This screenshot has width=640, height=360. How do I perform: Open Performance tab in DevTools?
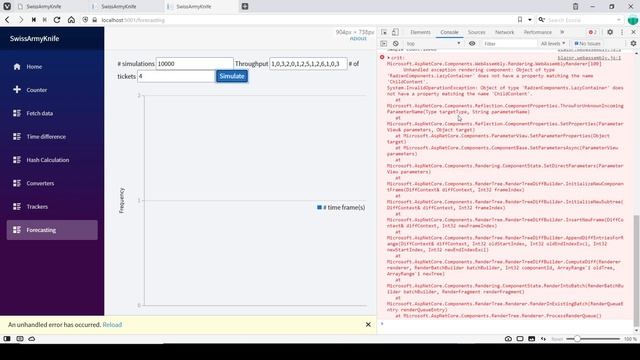(x=537, y=32)
